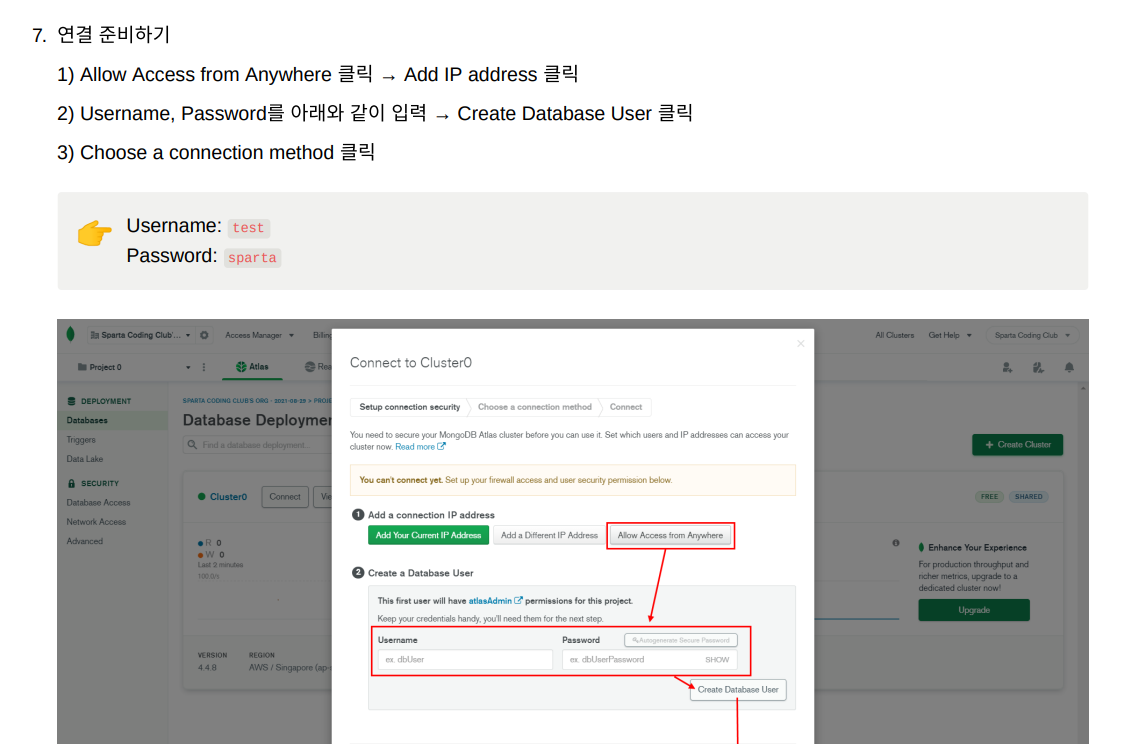Viewport: 1128px width, 744px height.
Task: Click the info icon near Enhance Your Experience
Action: pyautogui.click(x=896, y=543)
